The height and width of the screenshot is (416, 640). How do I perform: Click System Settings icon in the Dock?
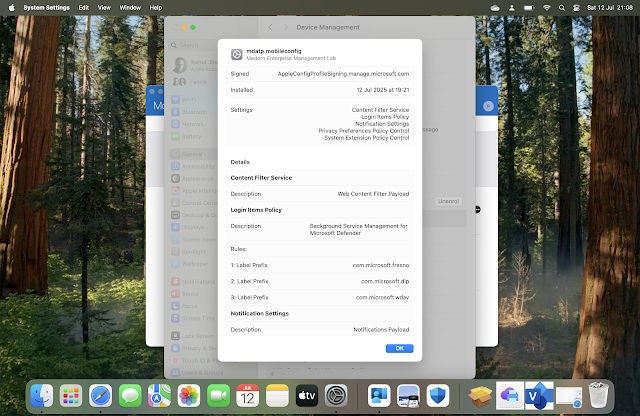pos(336,396)
